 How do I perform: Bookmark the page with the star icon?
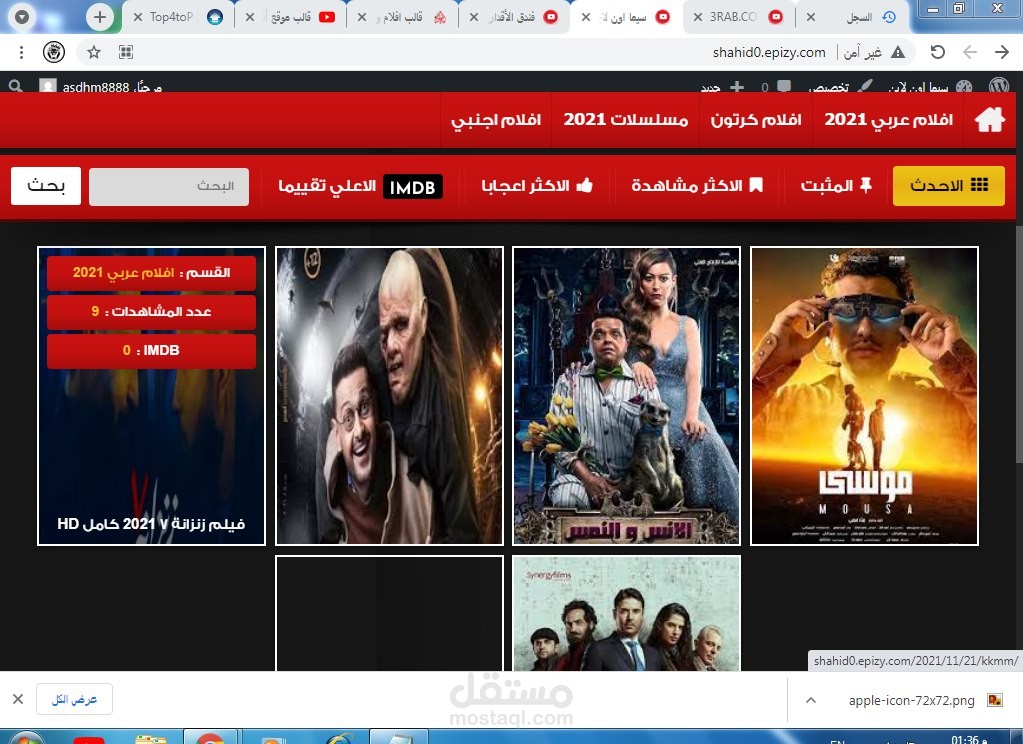coord(94,52)
